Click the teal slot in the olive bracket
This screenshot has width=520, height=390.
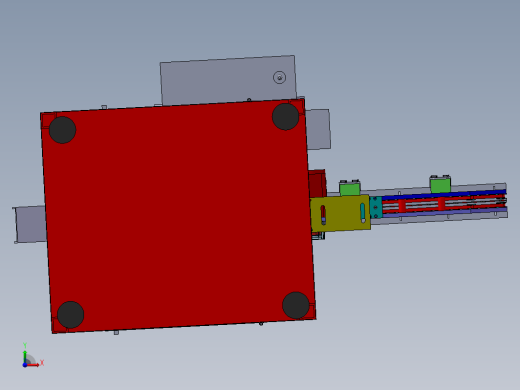click(363, 213)
